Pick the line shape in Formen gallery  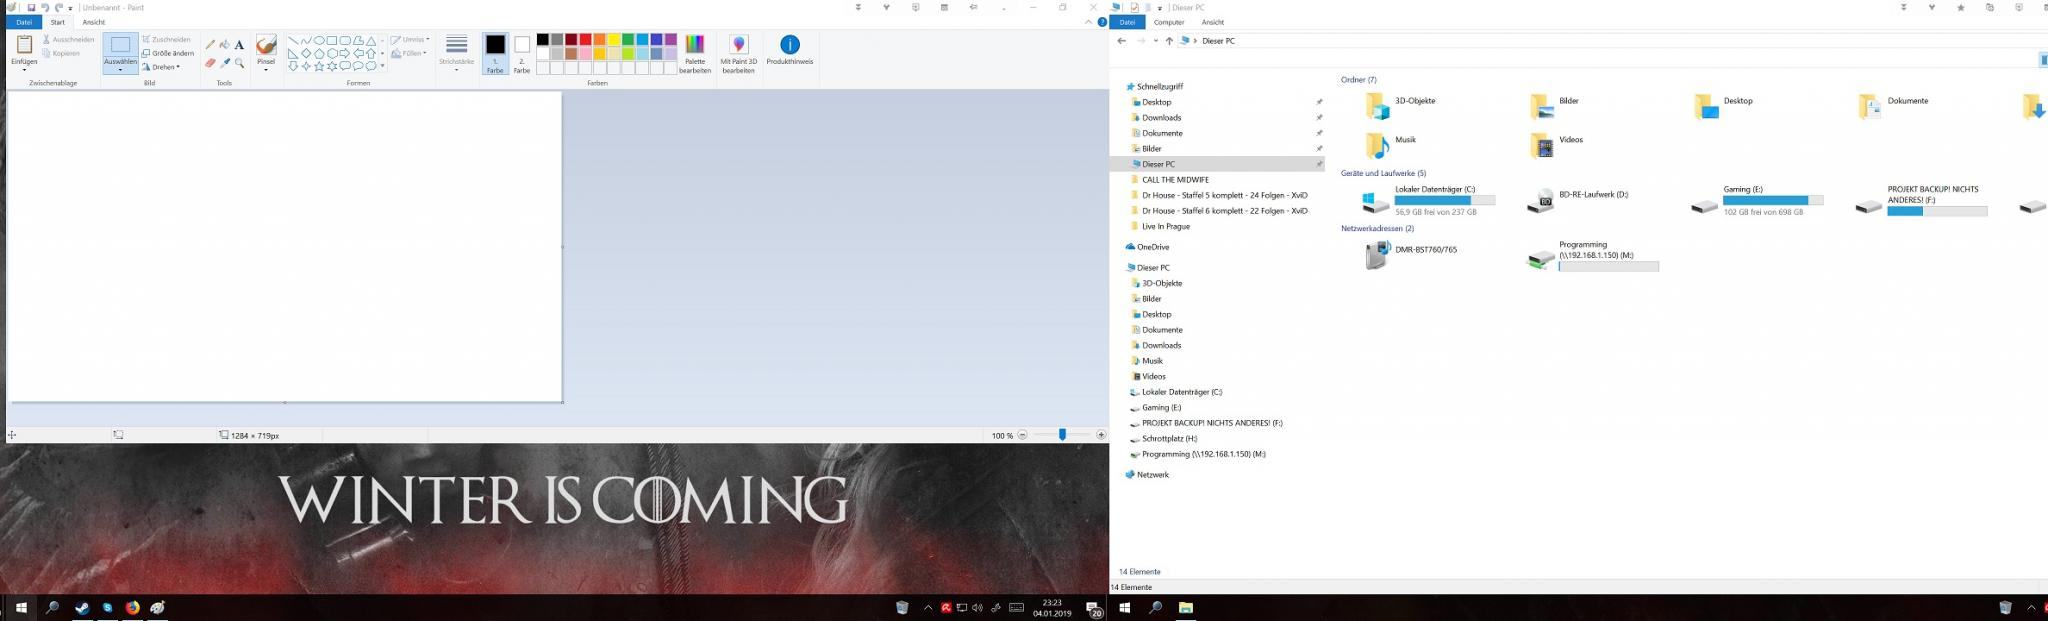pos(293,41)
